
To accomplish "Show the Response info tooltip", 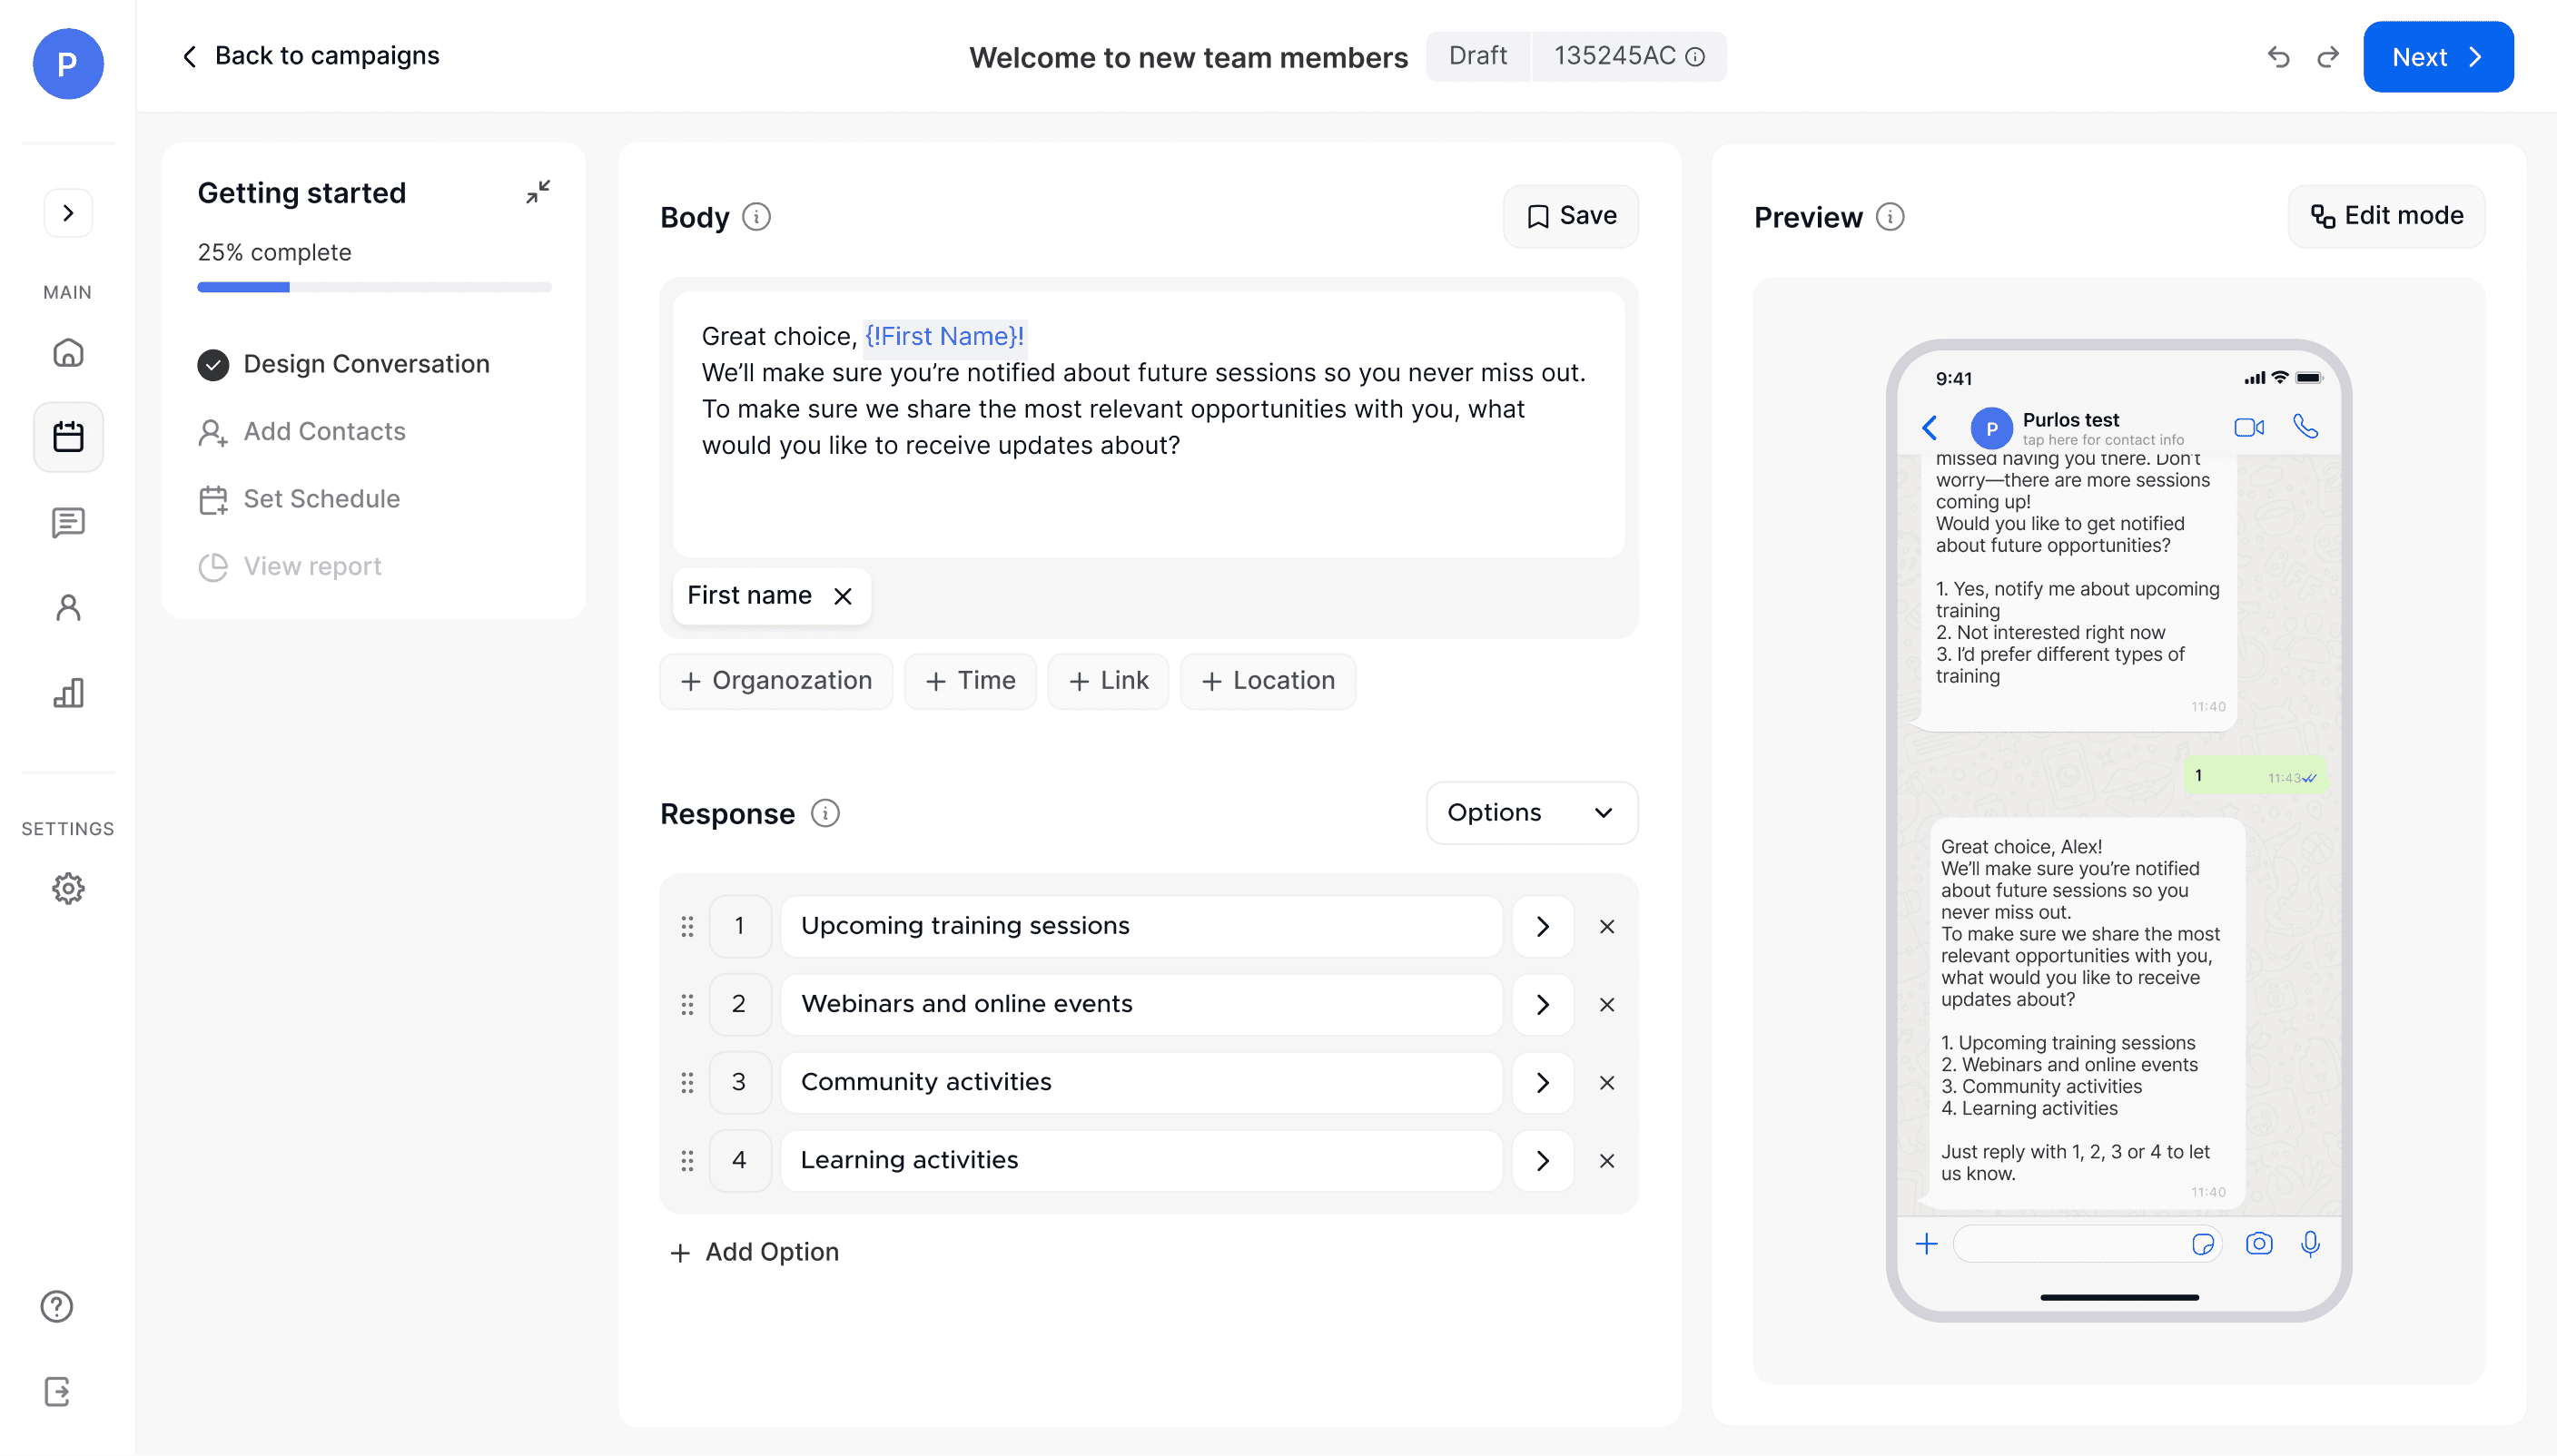I will (x=825, y=813).
